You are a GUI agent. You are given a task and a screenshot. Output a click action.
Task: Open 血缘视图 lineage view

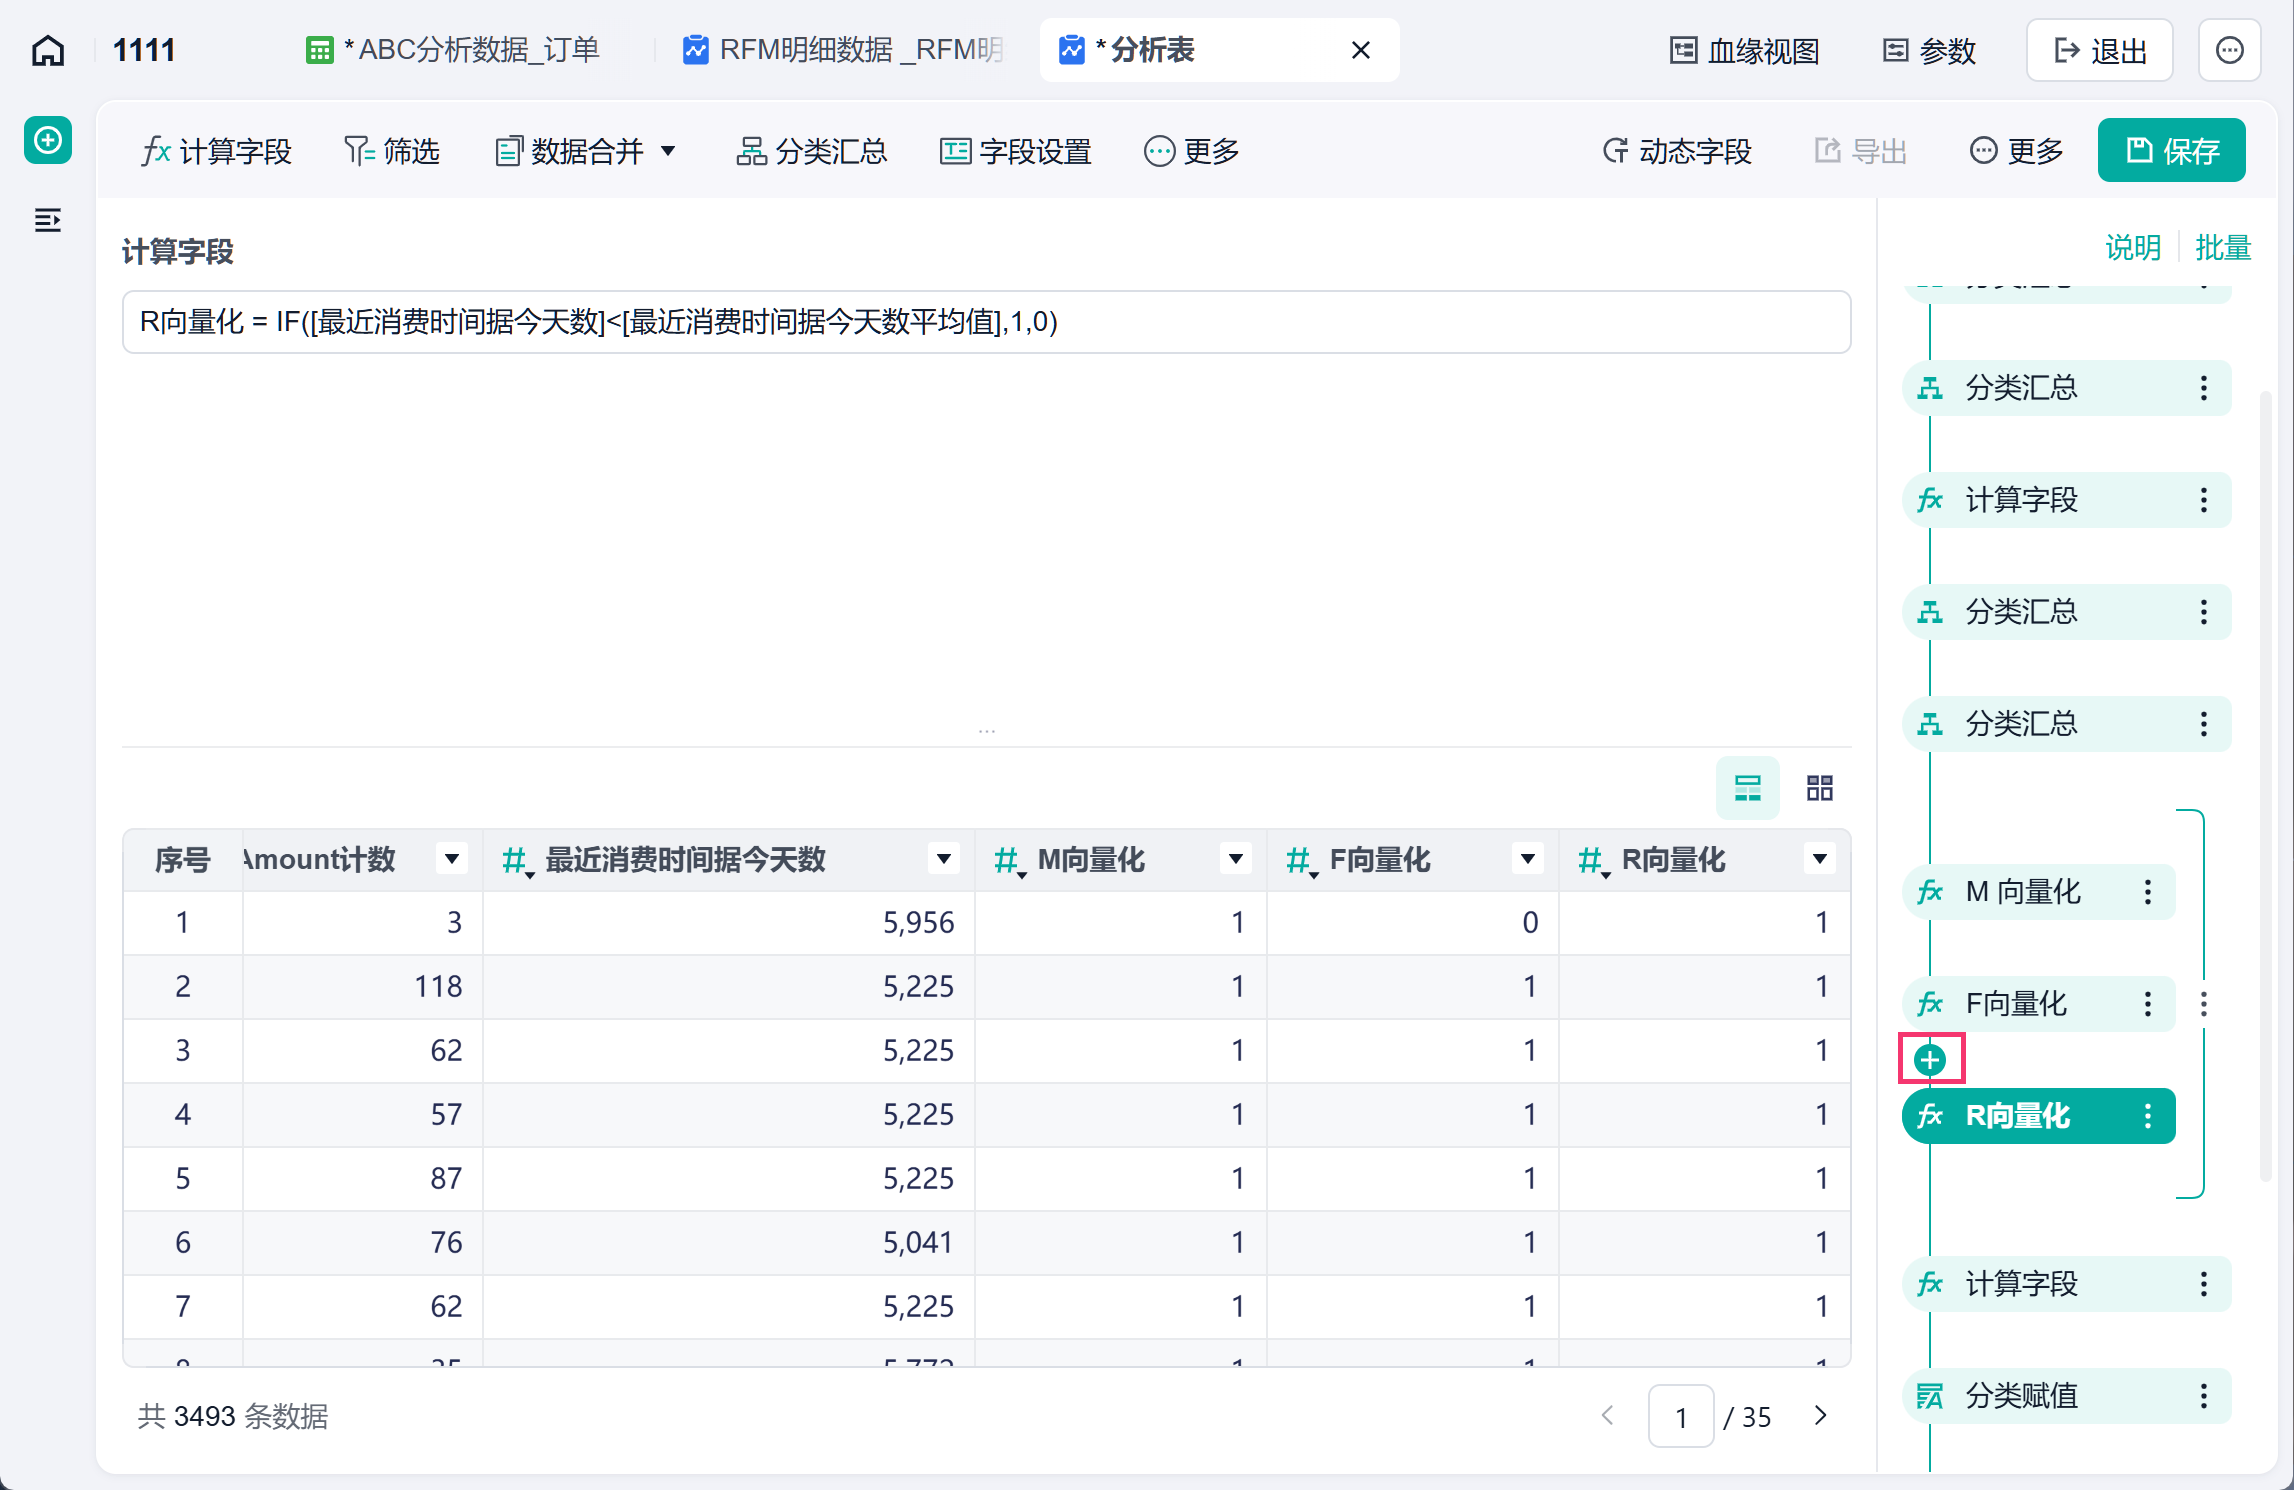point(1745,50)
